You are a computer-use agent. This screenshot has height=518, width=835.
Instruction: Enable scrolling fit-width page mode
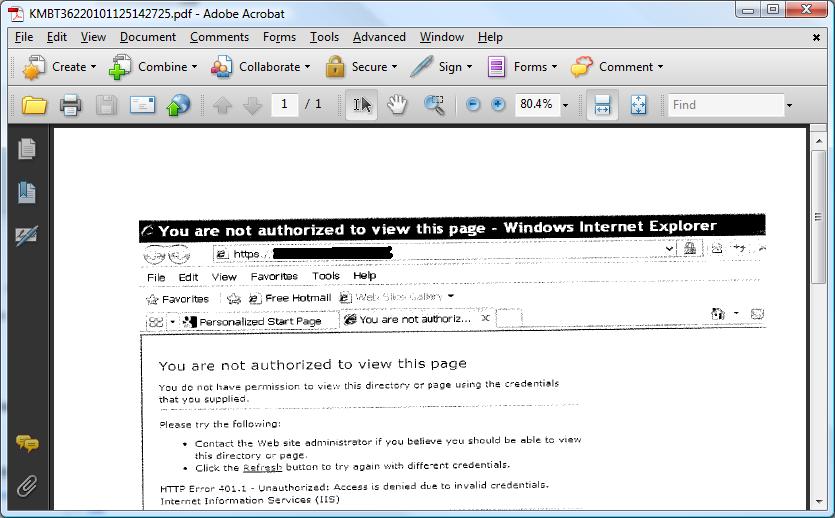pos(602,104)
